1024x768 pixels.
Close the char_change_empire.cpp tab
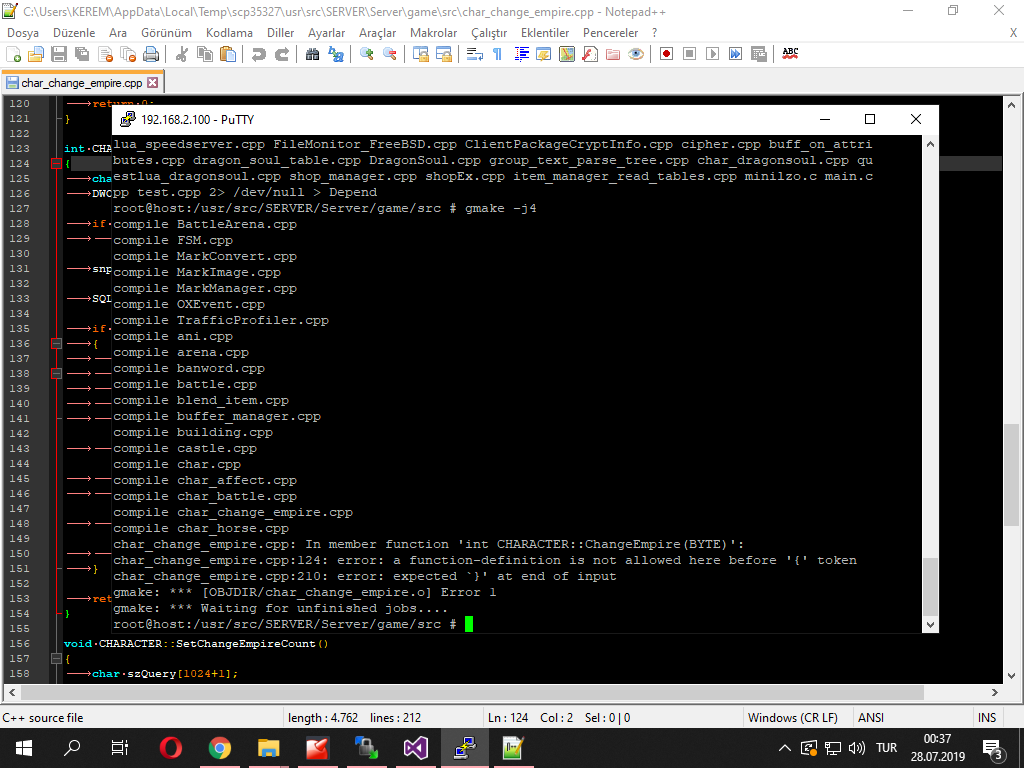[x=152, y=83]
